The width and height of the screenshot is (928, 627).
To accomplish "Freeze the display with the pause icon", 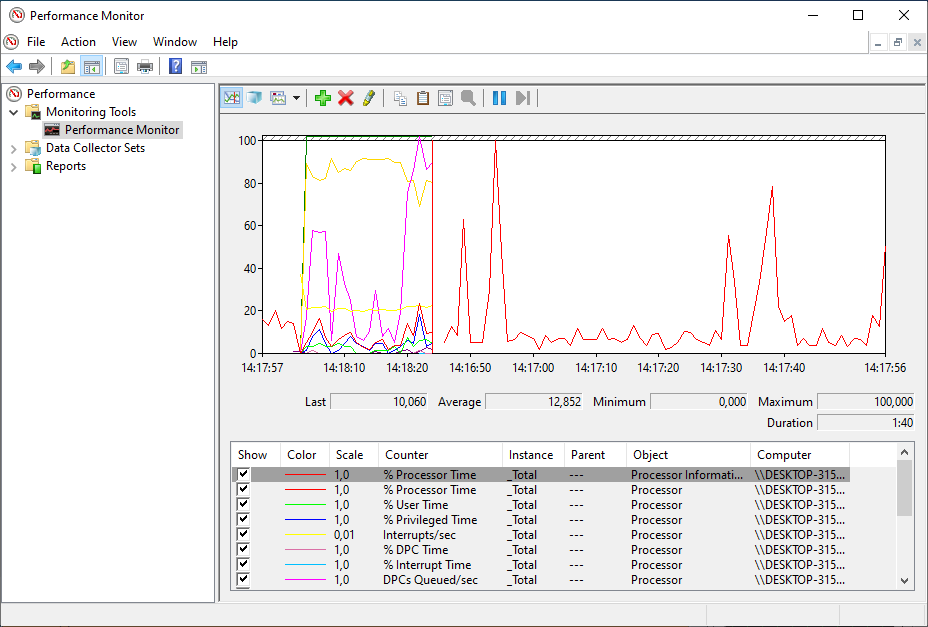I will tap(496, 97).
